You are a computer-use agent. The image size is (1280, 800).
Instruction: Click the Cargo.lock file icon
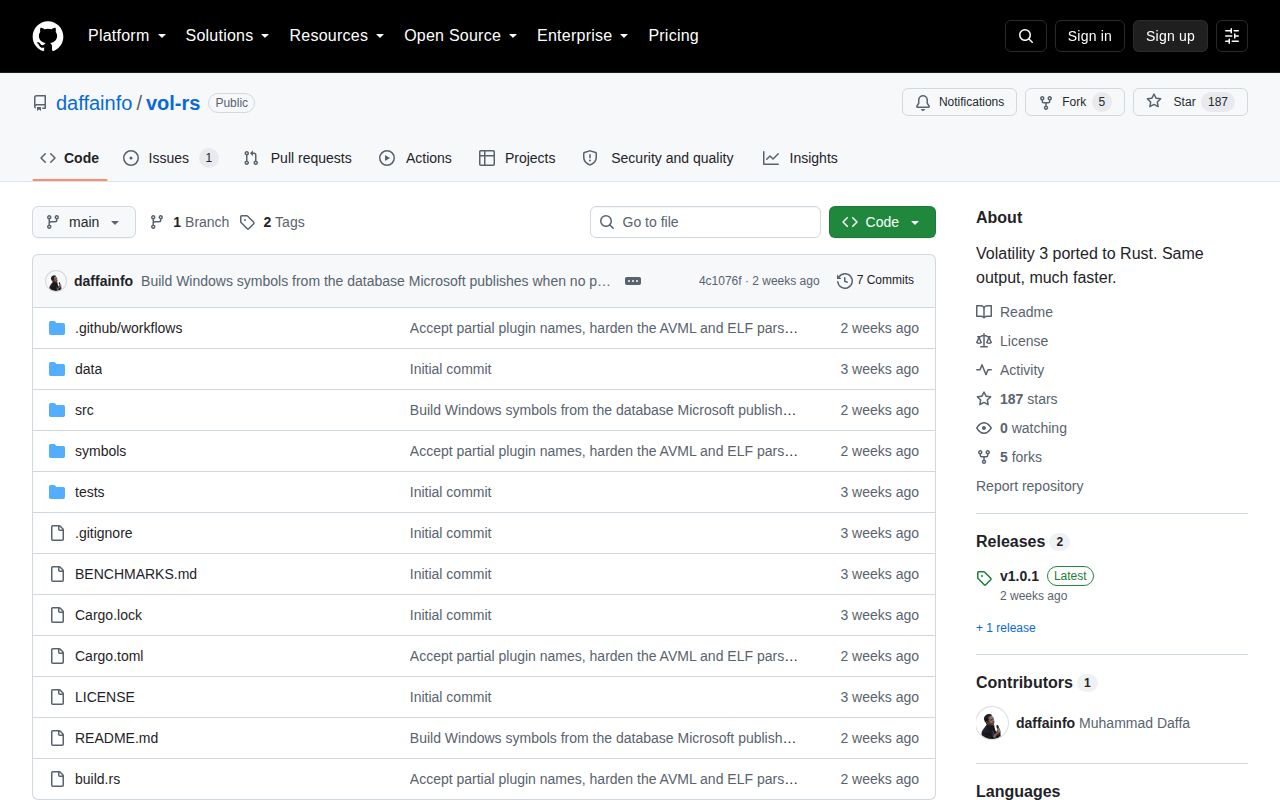tap(57, 615)
